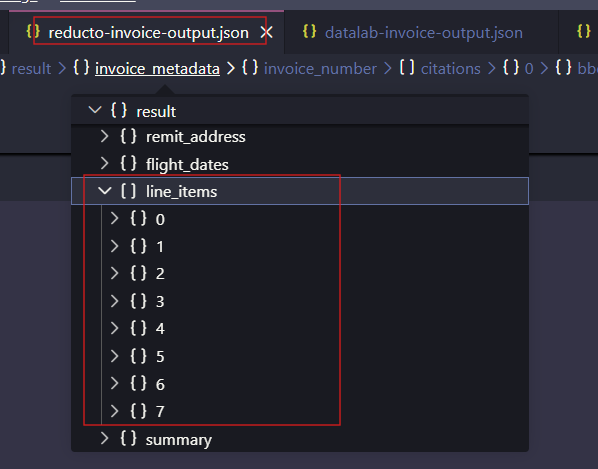Expand the remit_address node
Image resolution: width=598 pixels, height=469 pixels.
point(104,136)
